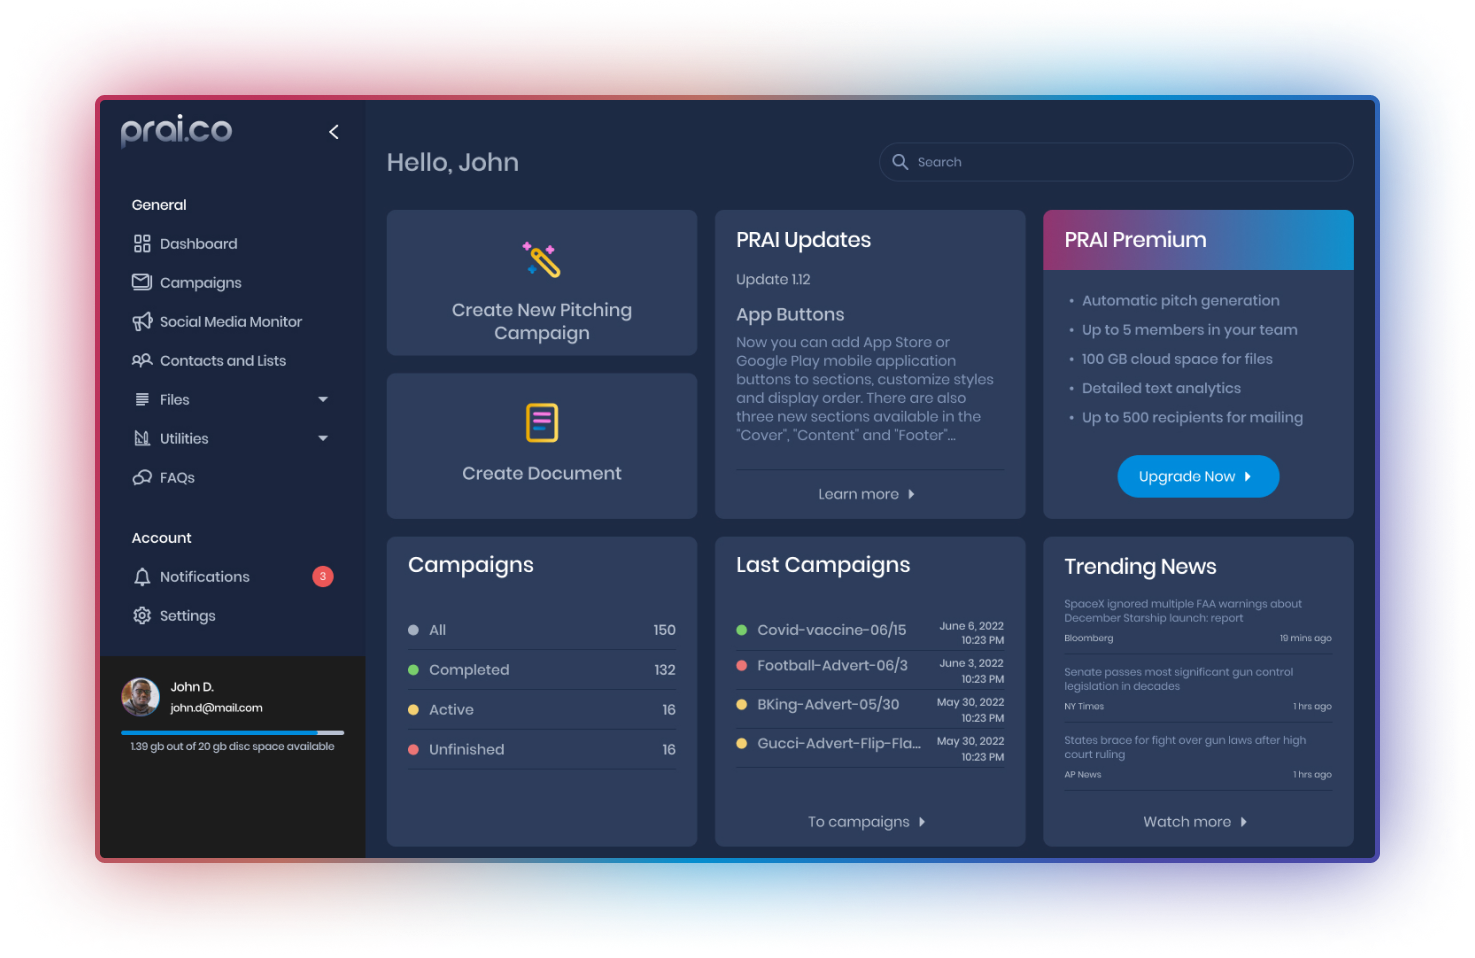
Task: Click the arrow beside Learn more
Action: tap(911, 494)
